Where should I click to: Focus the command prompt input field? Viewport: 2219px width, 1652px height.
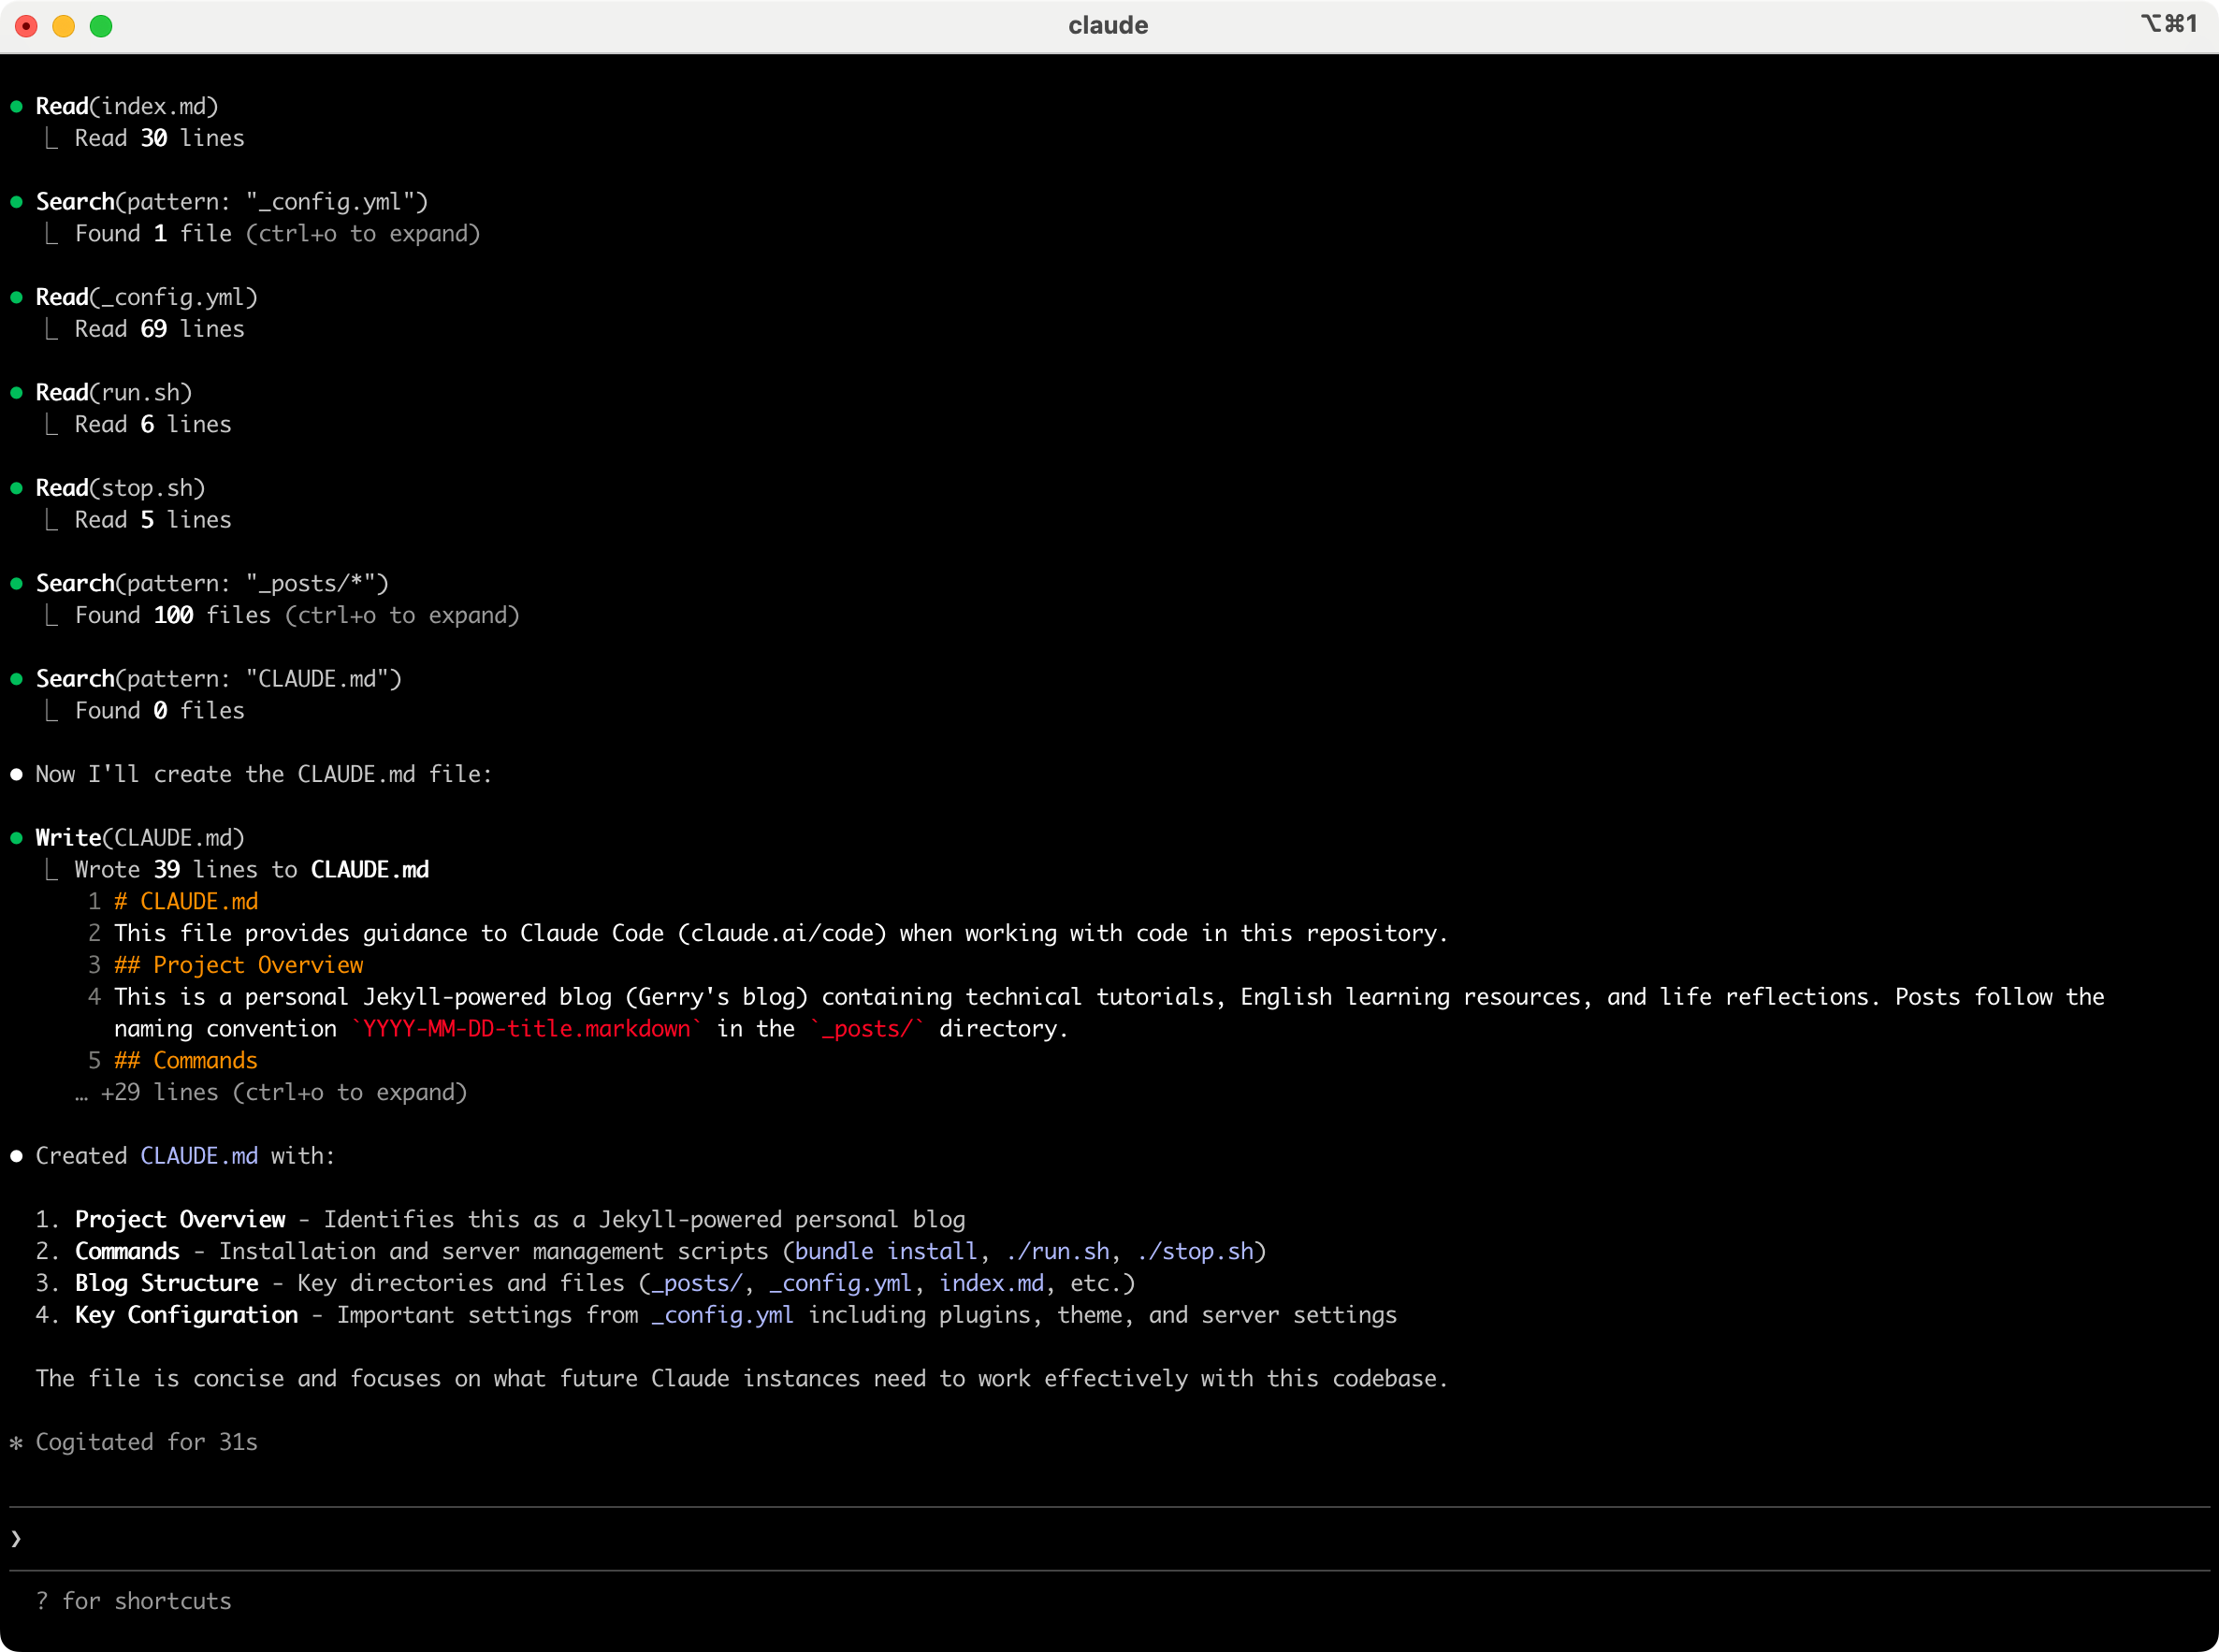[1100, 1539]
